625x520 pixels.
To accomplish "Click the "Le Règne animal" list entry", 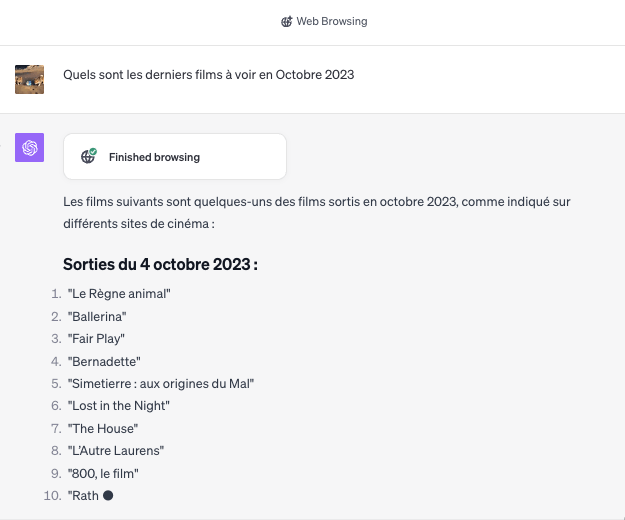I will [119, 294].
